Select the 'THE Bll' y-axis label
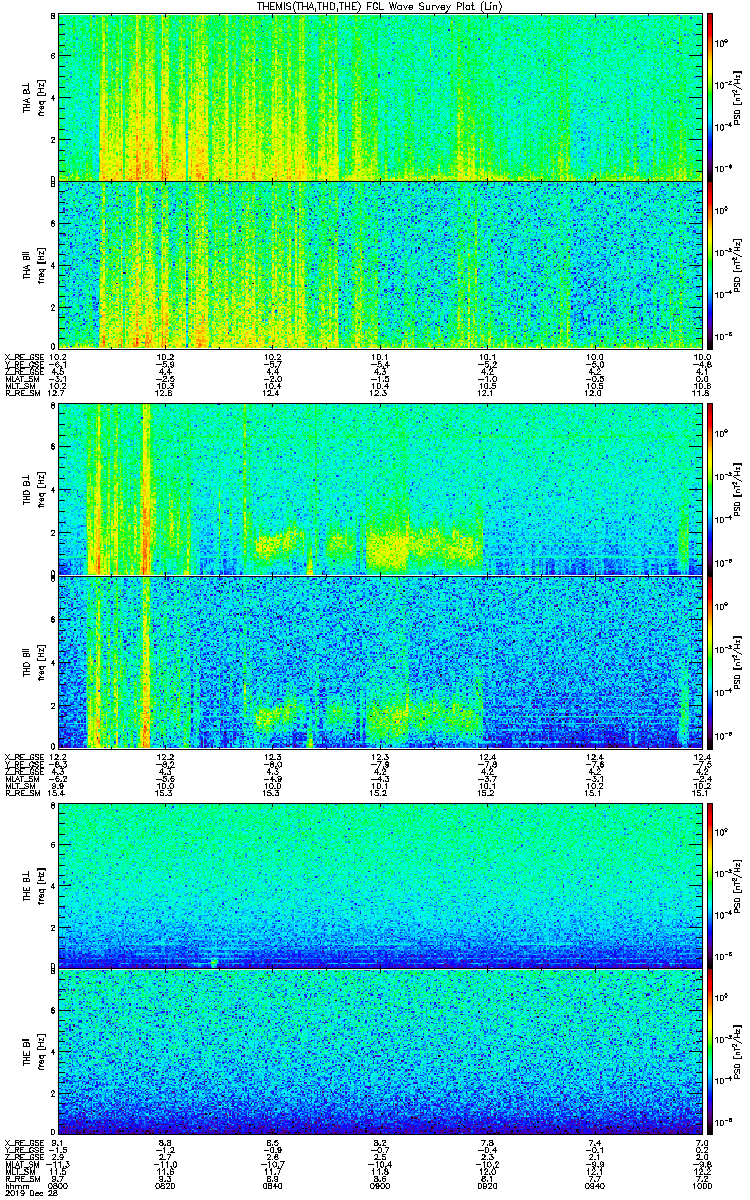This screenshot has height=1200, width=750. tap(27, 1051)
